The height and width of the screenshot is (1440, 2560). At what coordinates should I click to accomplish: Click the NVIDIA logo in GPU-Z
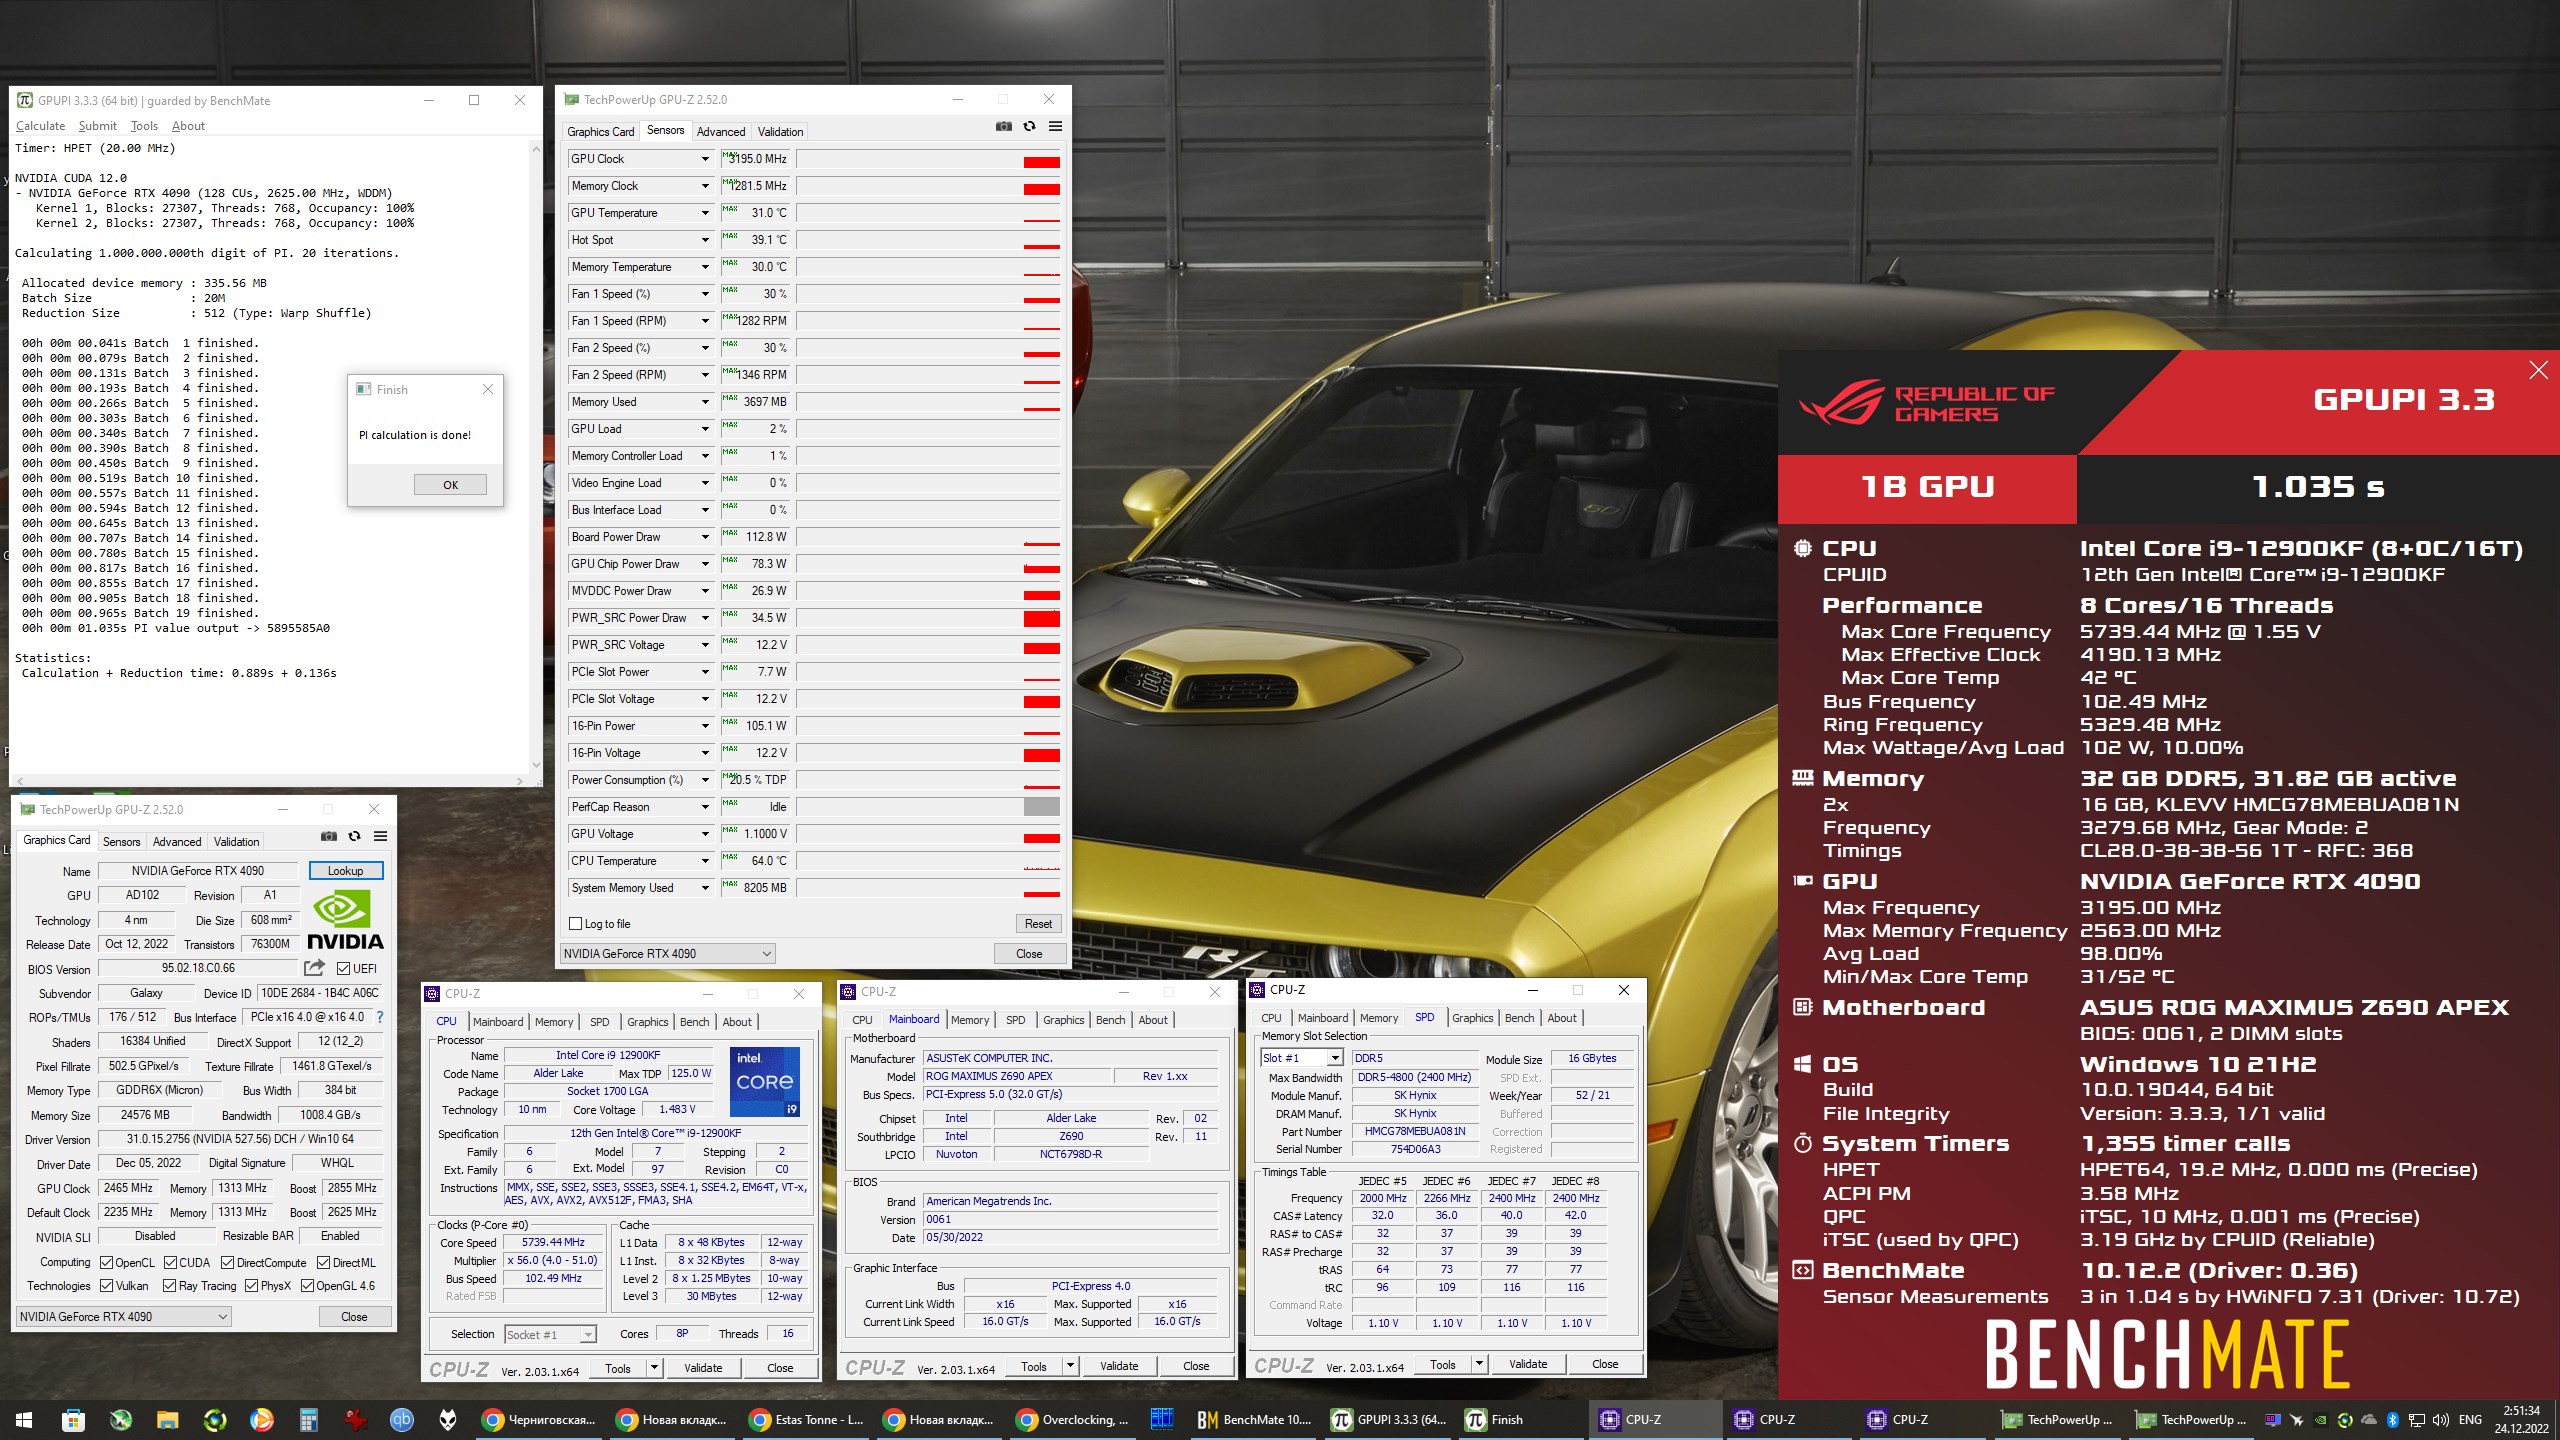tap(345, 920)
